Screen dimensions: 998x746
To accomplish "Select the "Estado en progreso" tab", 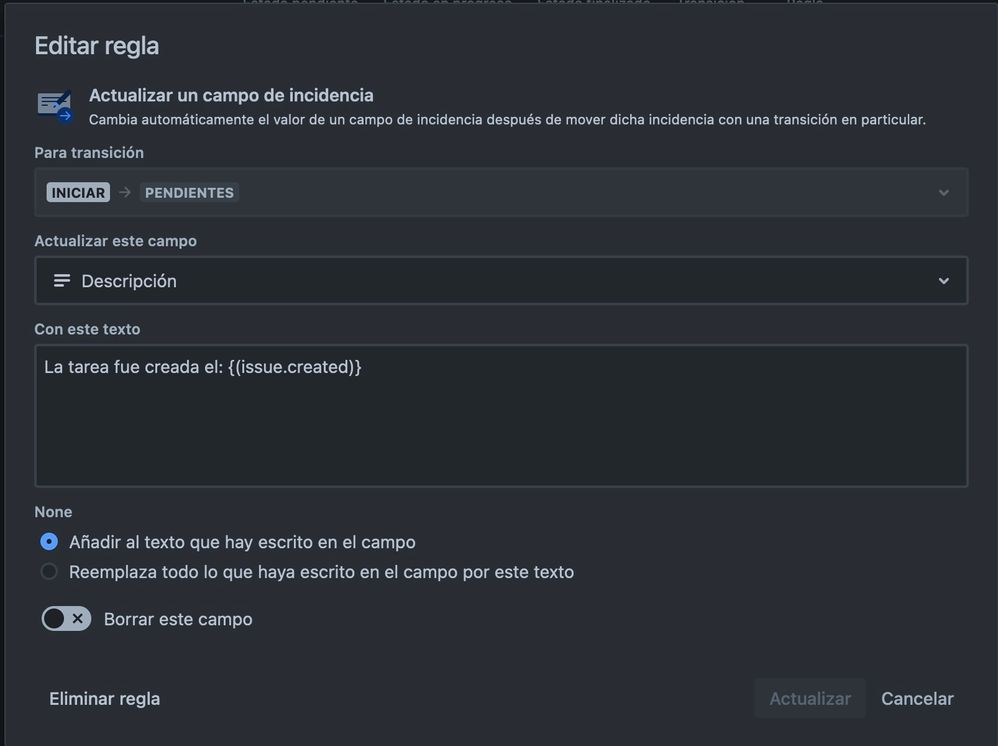I will click(x=448, y=3).
